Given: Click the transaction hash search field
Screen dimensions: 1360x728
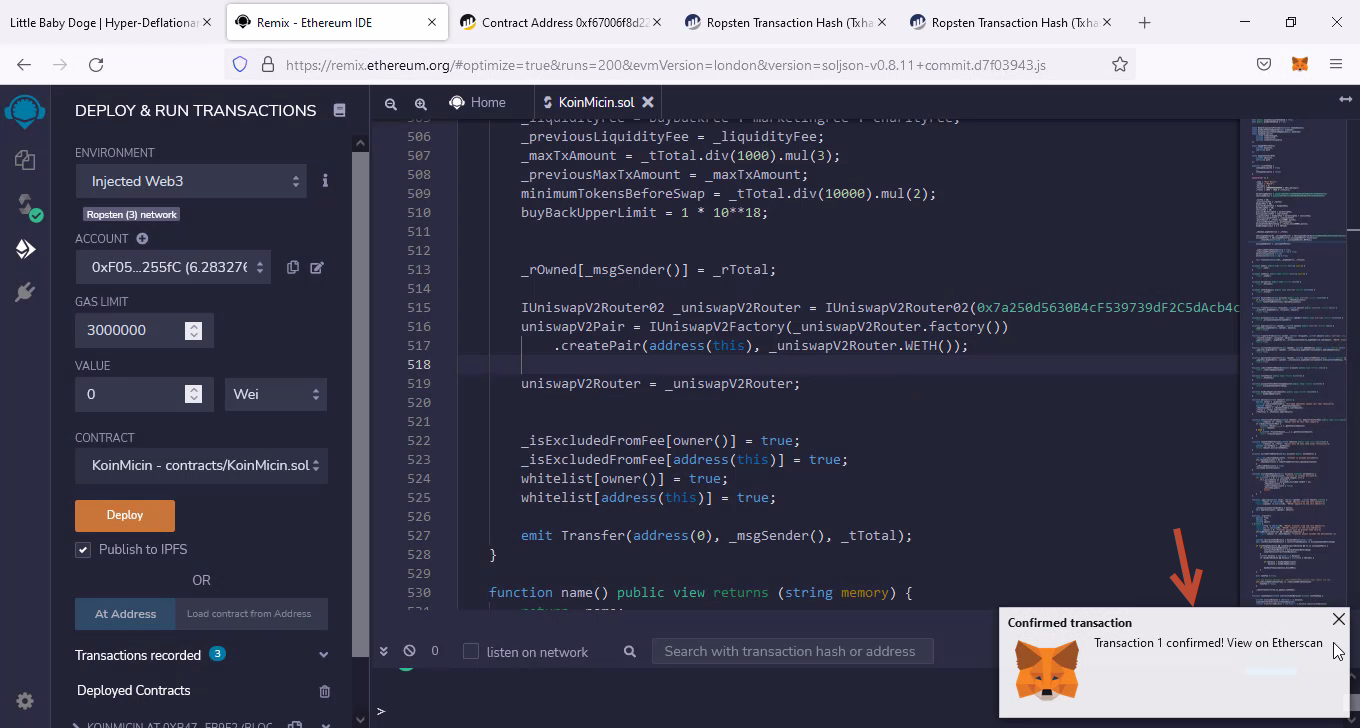Looking at the screenshot, I should (791, 651).
